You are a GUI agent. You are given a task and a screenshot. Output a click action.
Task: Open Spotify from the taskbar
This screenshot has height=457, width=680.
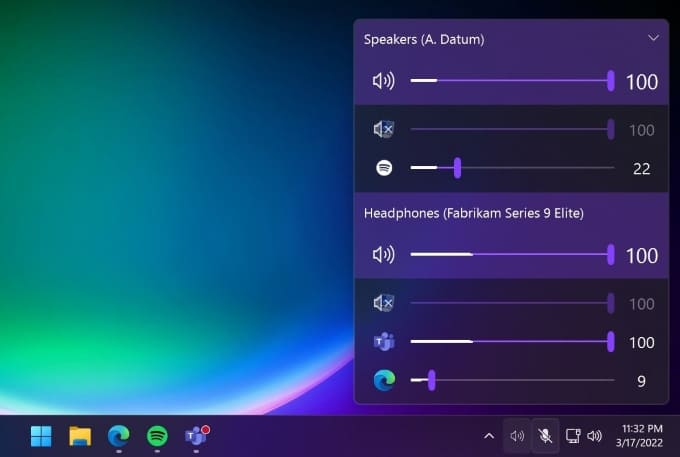(x=157, y=436)
